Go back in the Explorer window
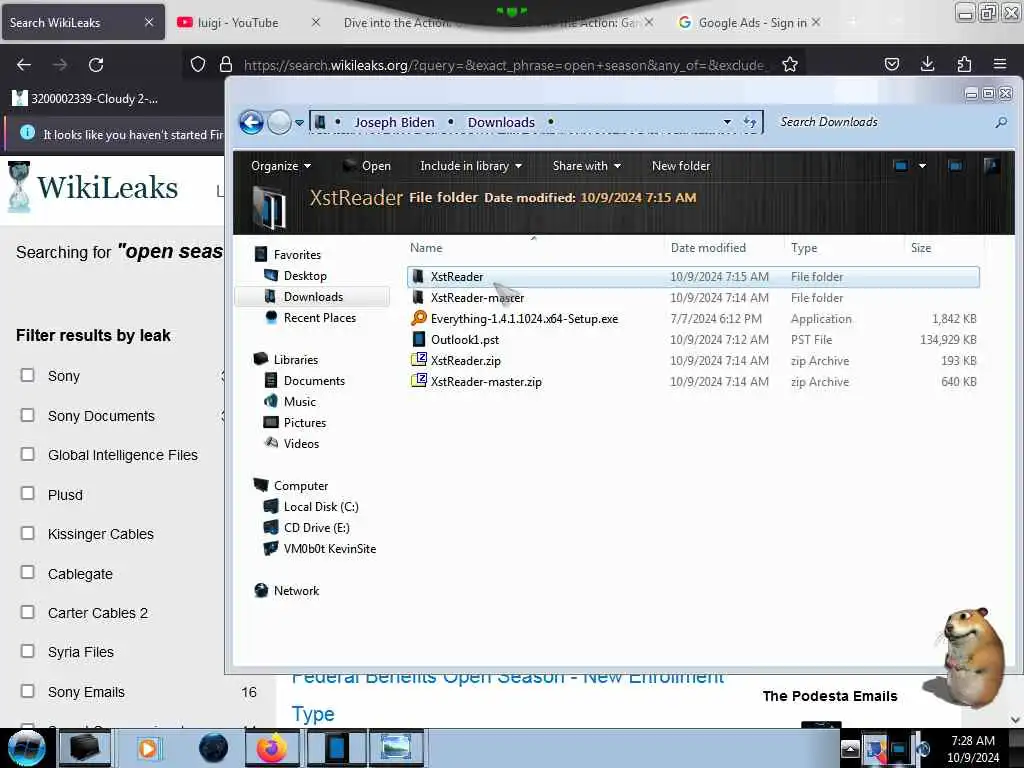The image size is (1024, 768). [x=251, y=122]
